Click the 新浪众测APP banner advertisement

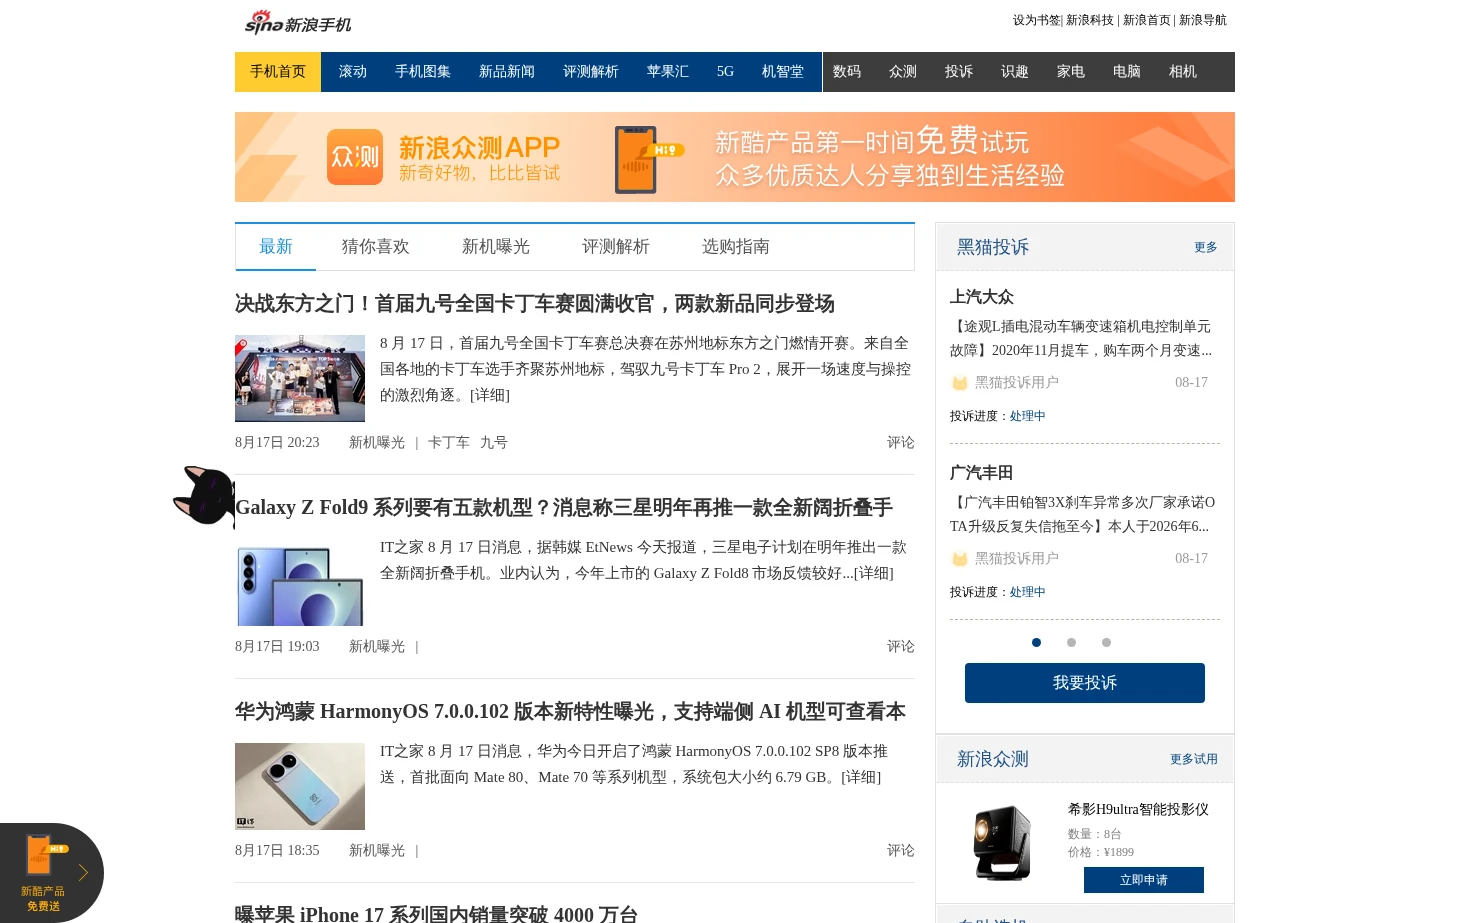coord(735,157)
